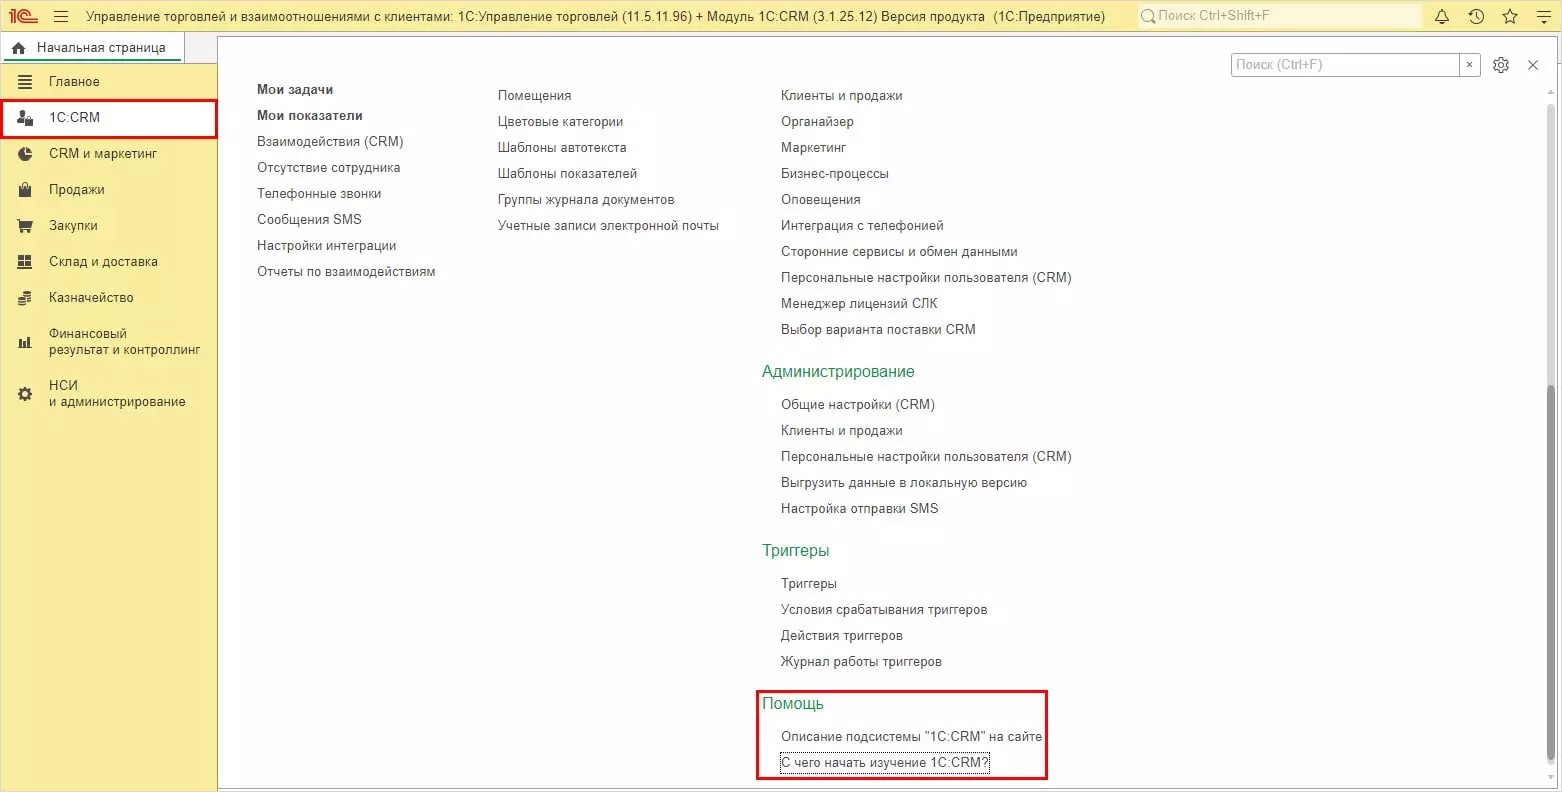The height and width of the screenshot is (792, 1562).
Task: Open НСИ и администрирование section
Action: pyautogui.click(x=109, y=394)
